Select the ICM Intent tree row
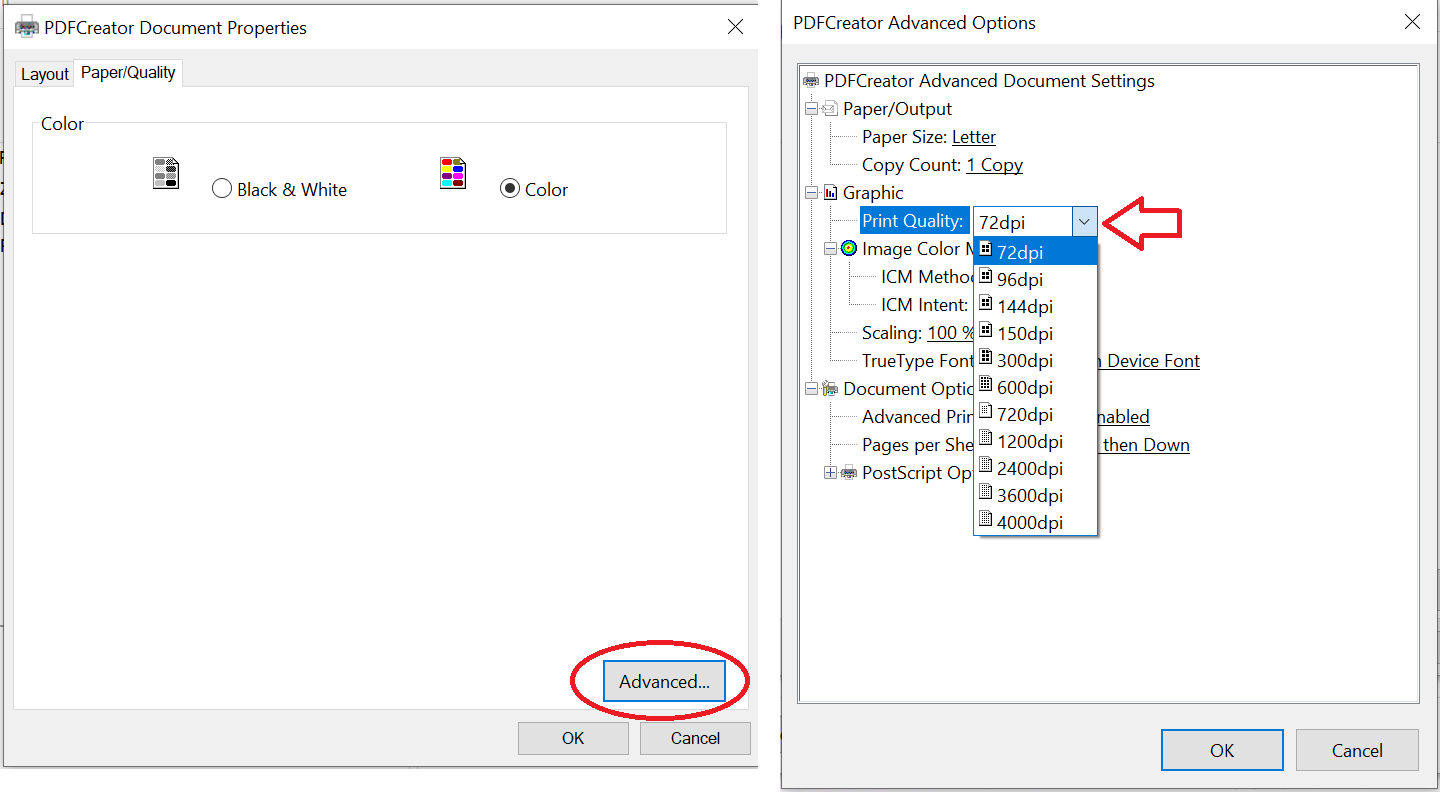The width and height of the screenshot is (1440, 796). coord(925,305)
